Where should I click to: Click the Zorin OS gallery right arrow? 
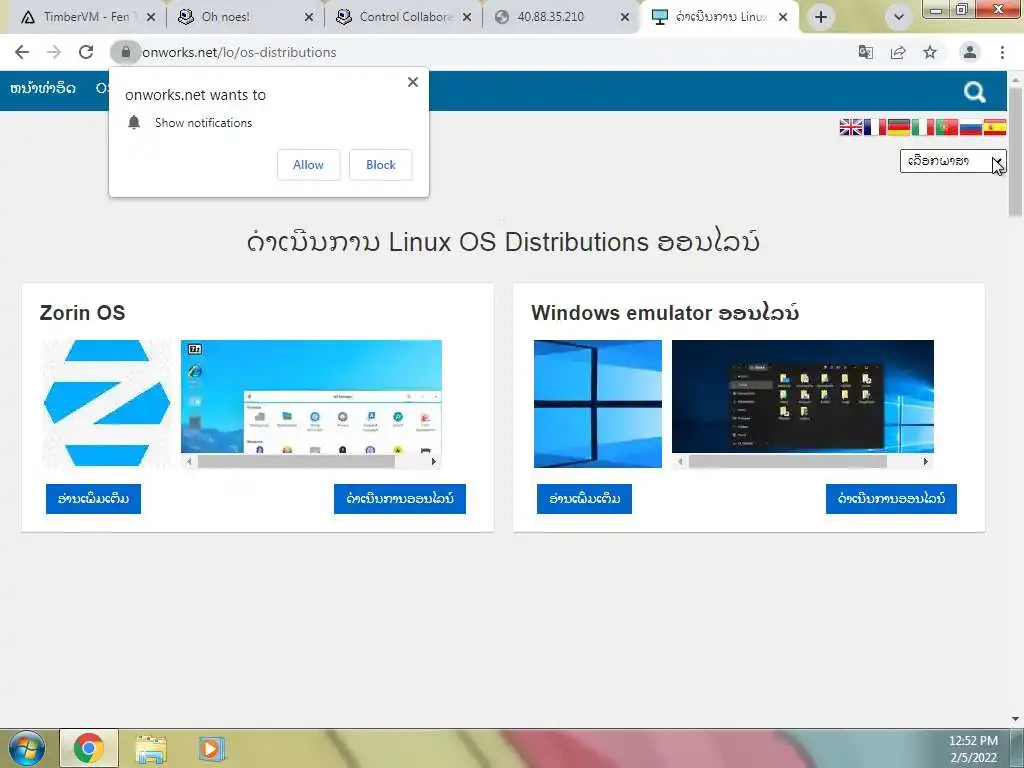[x=434, y=462]
